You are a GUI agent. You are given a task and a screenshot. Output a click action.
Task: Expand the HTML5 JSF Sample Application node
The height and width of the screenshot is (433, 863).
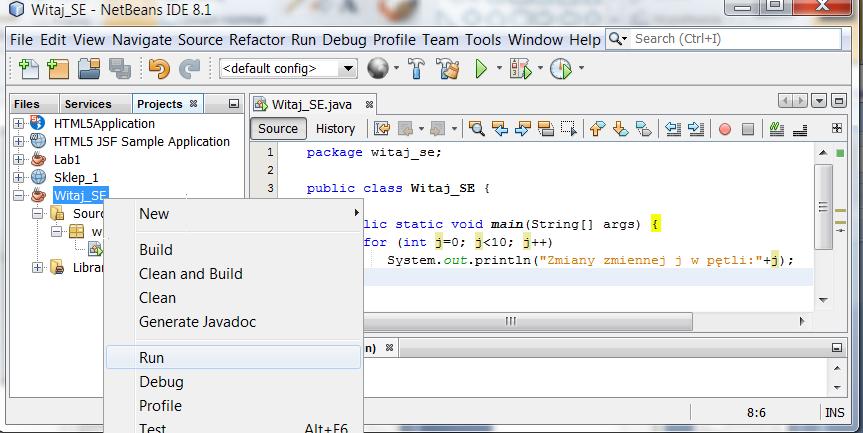click(x=19, y=141)
